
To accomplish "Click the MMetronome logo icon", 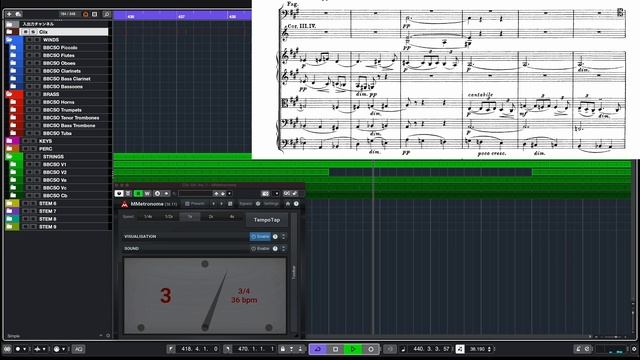I will (x=124, y=204).
